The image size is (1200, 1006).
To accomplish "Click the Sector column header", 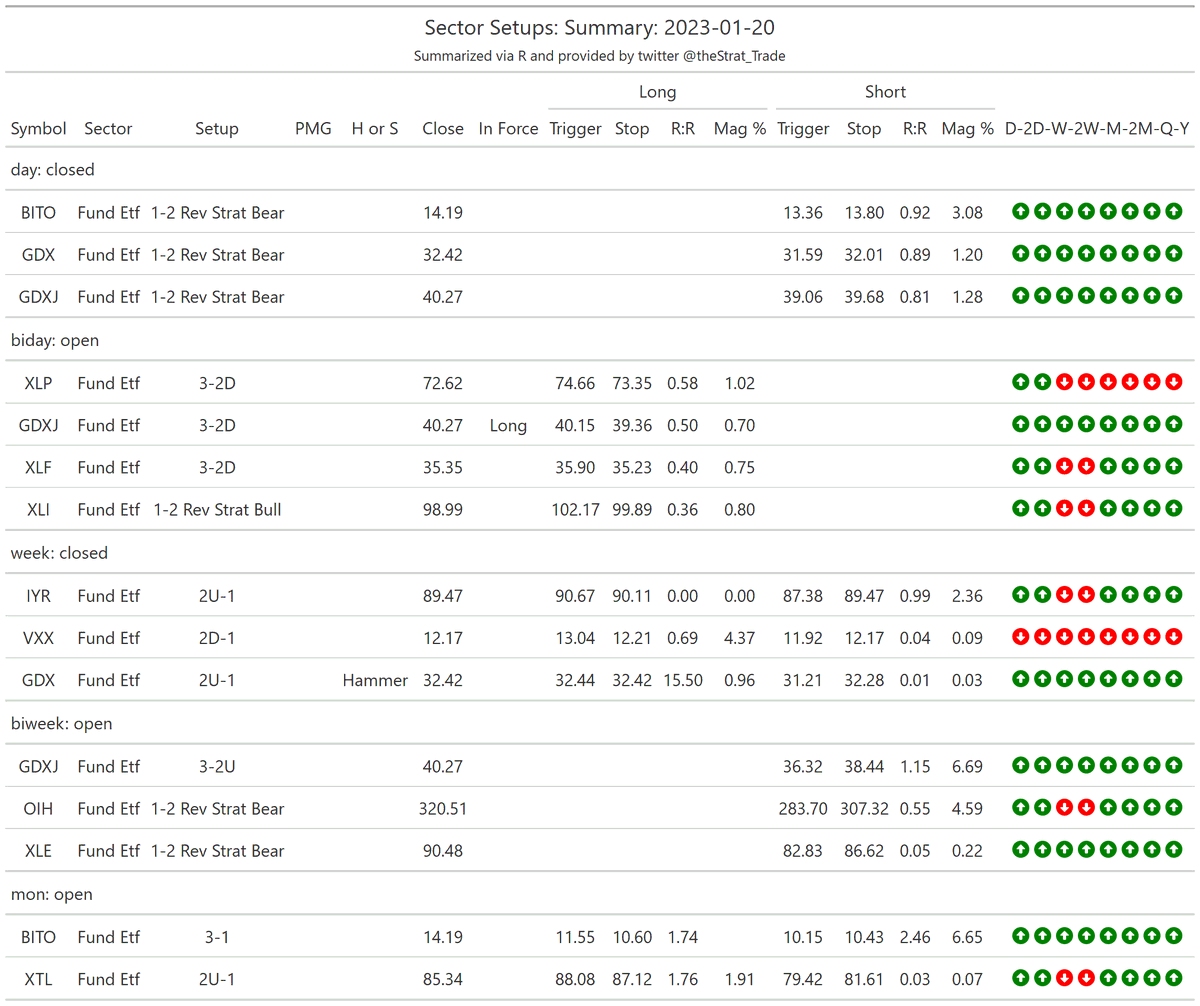I will point(108,128).
